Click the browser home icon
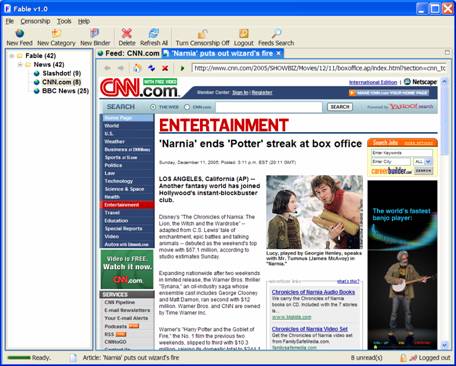Screen dimensions: 456x366 137,68
